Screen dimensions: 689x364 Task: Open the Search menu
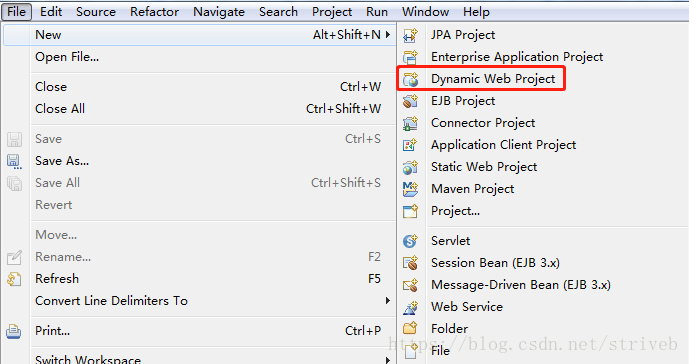pyautogui.click(x=278, y=12)
